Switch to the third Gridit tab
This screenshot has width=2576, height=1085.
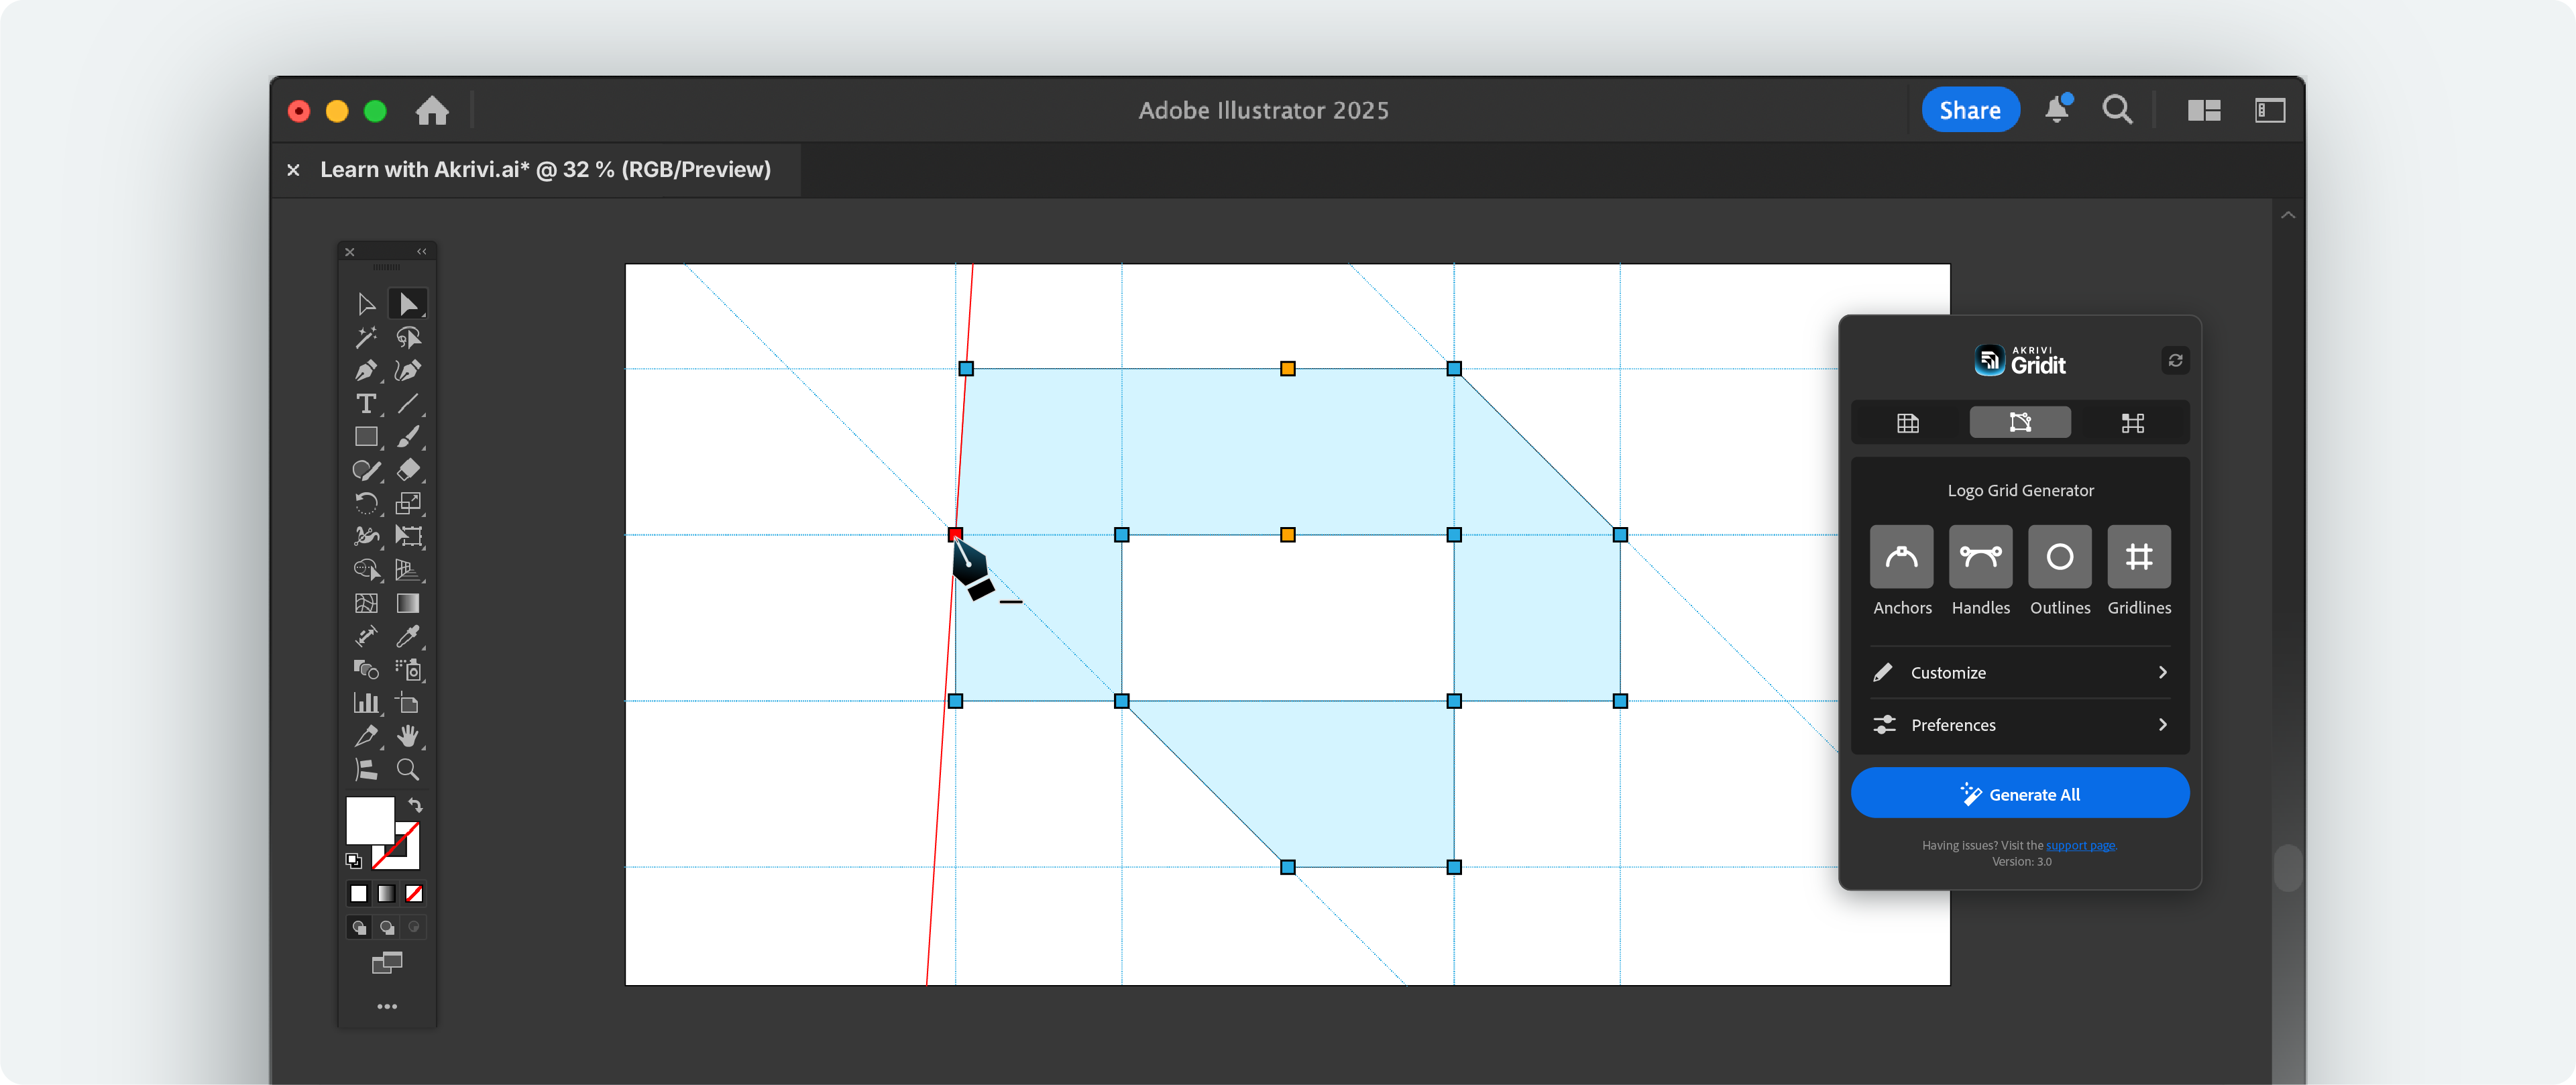(x=2133, y=422)
